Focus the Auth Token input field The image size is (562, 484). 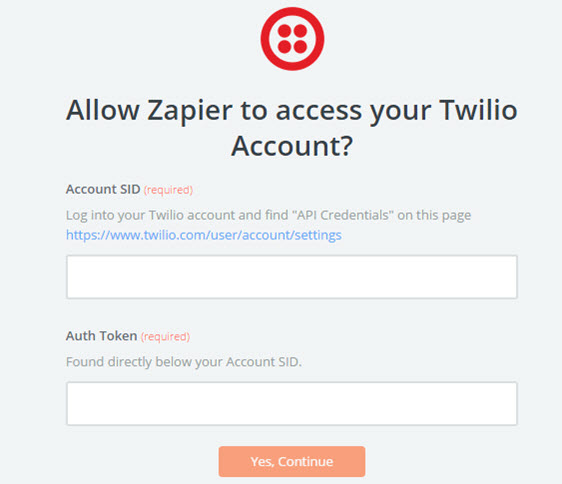(292, 404)
